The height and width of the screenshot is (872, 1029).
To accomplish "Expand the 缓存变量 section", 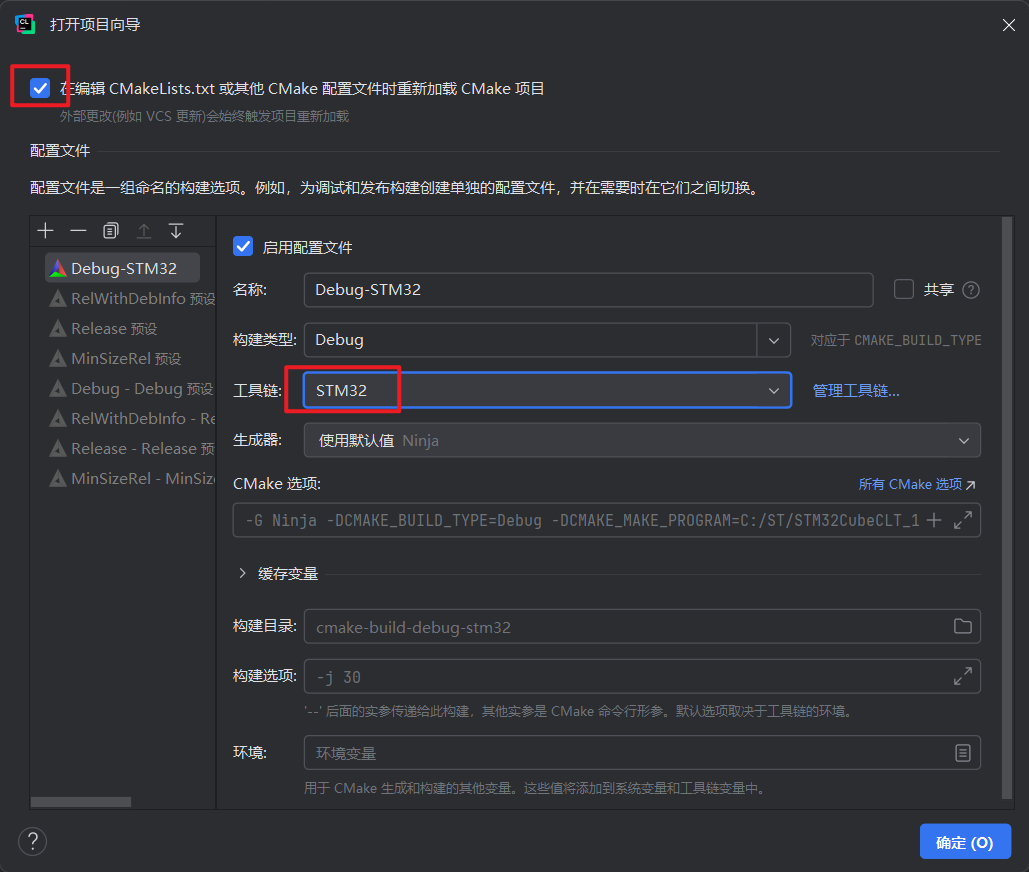I will click(x=242, y=573).
